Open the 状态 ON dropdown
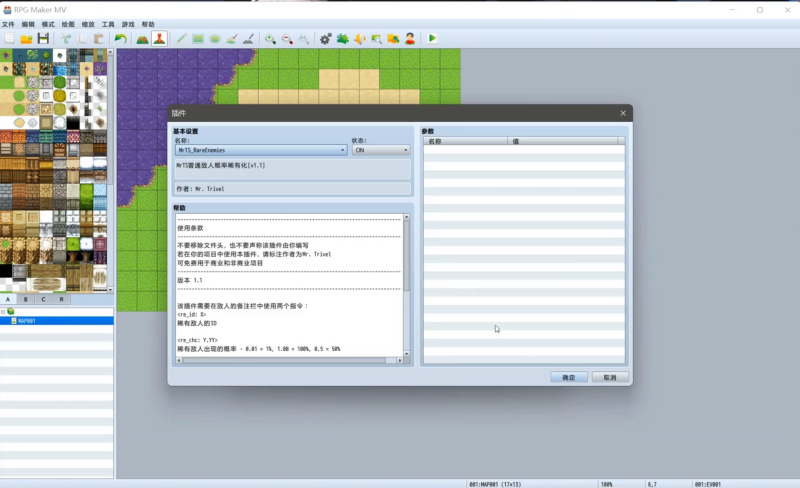This screenshot has width=800, height=488. click(x=381, y=150)
